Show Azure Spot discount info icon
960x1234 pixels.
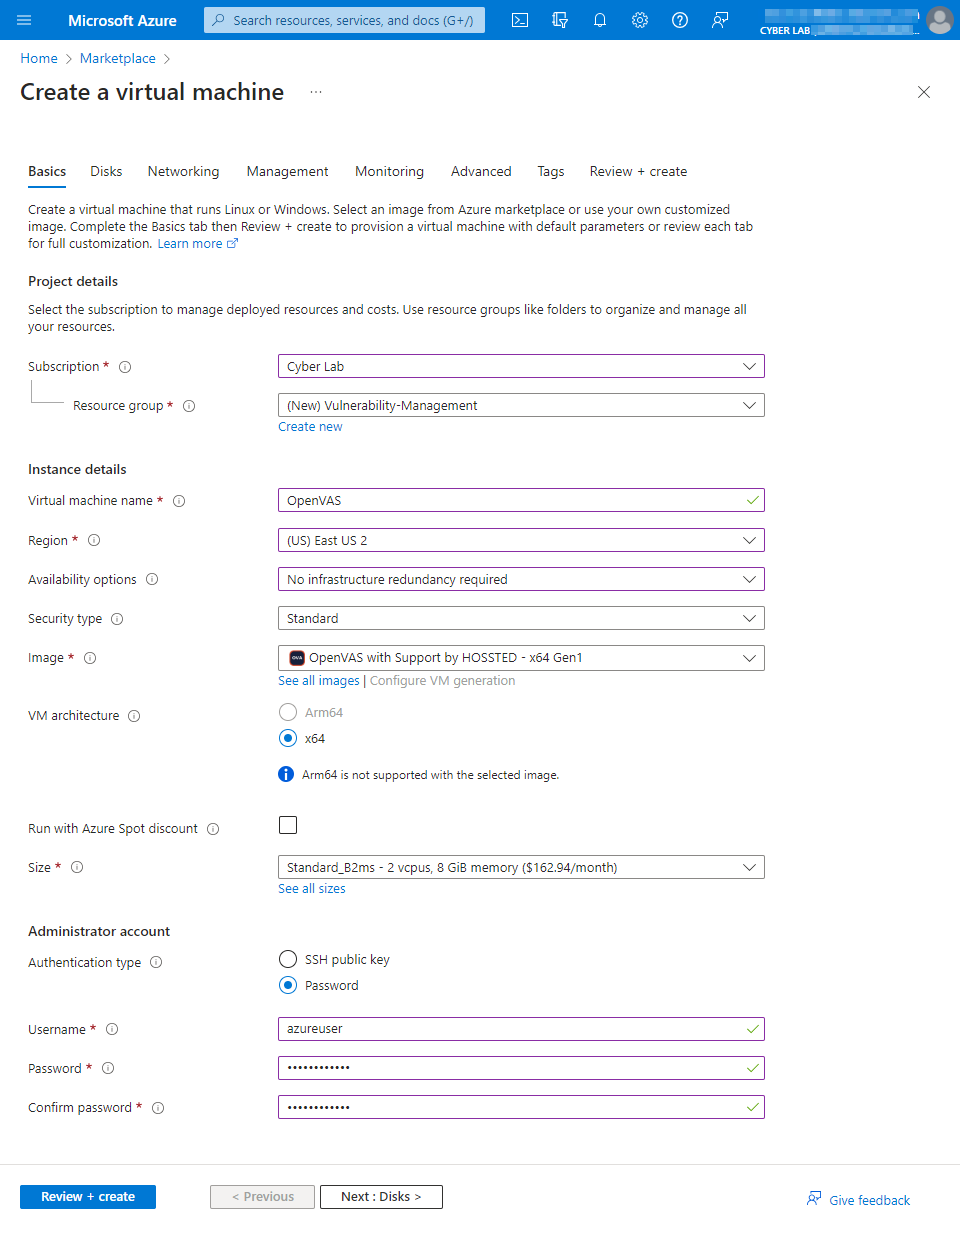[x=213, y=829]
